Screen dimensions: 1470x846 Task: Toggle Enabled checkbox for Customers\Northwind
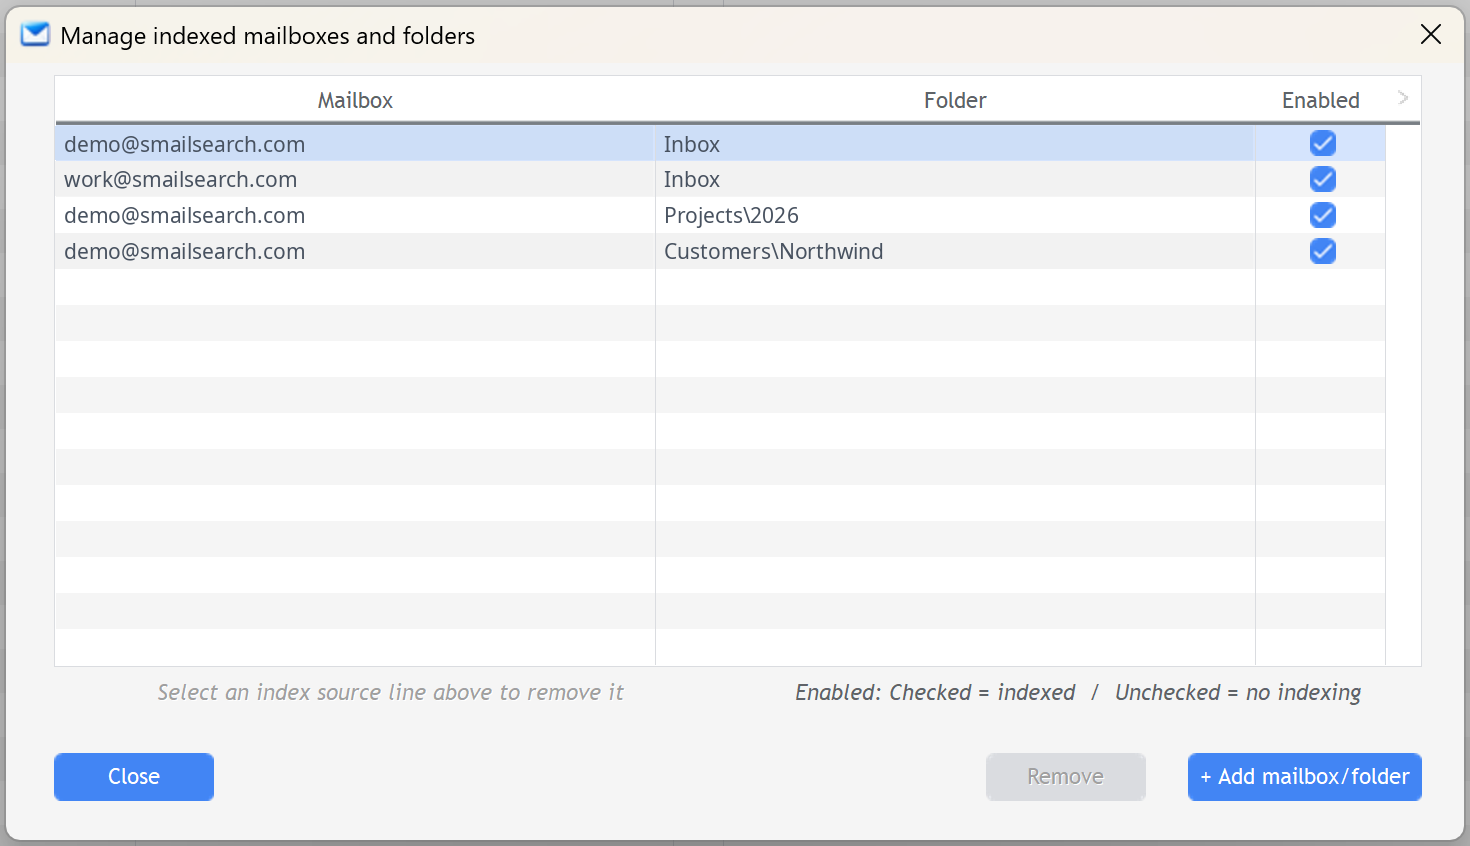1322,251
